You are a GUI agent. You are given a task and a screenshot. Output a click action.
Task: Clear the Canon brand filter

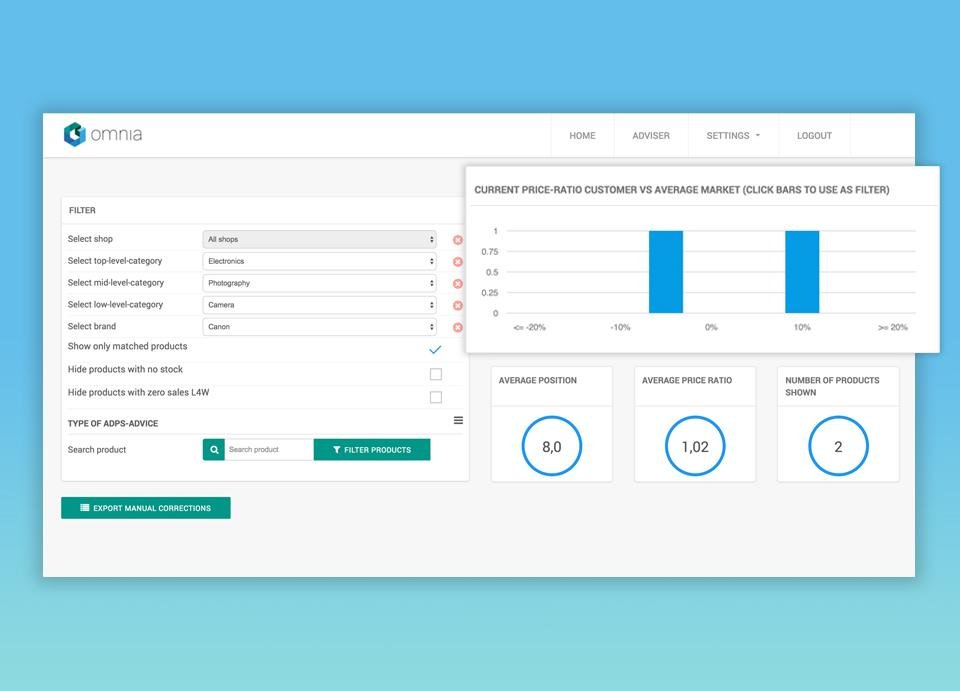(458, 327)
